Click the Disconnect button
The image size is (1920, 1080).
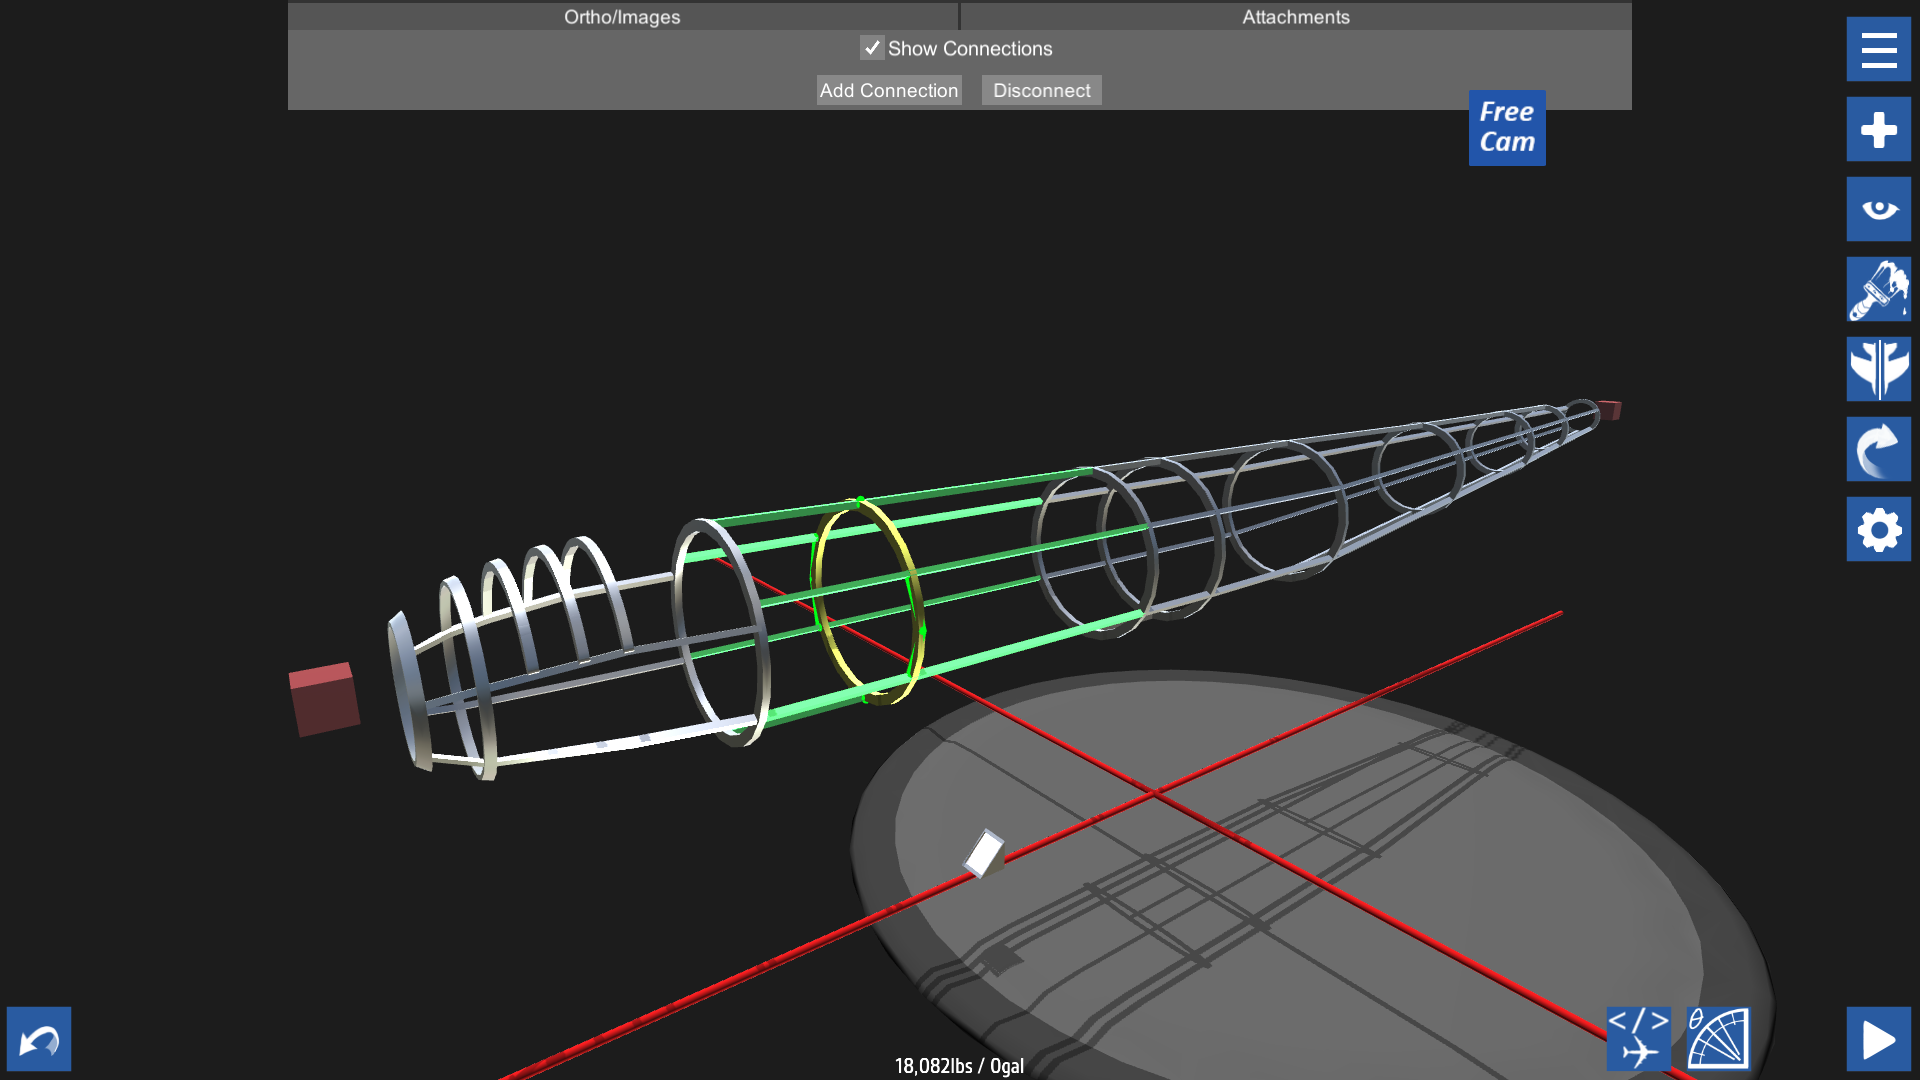[1041, 90]
